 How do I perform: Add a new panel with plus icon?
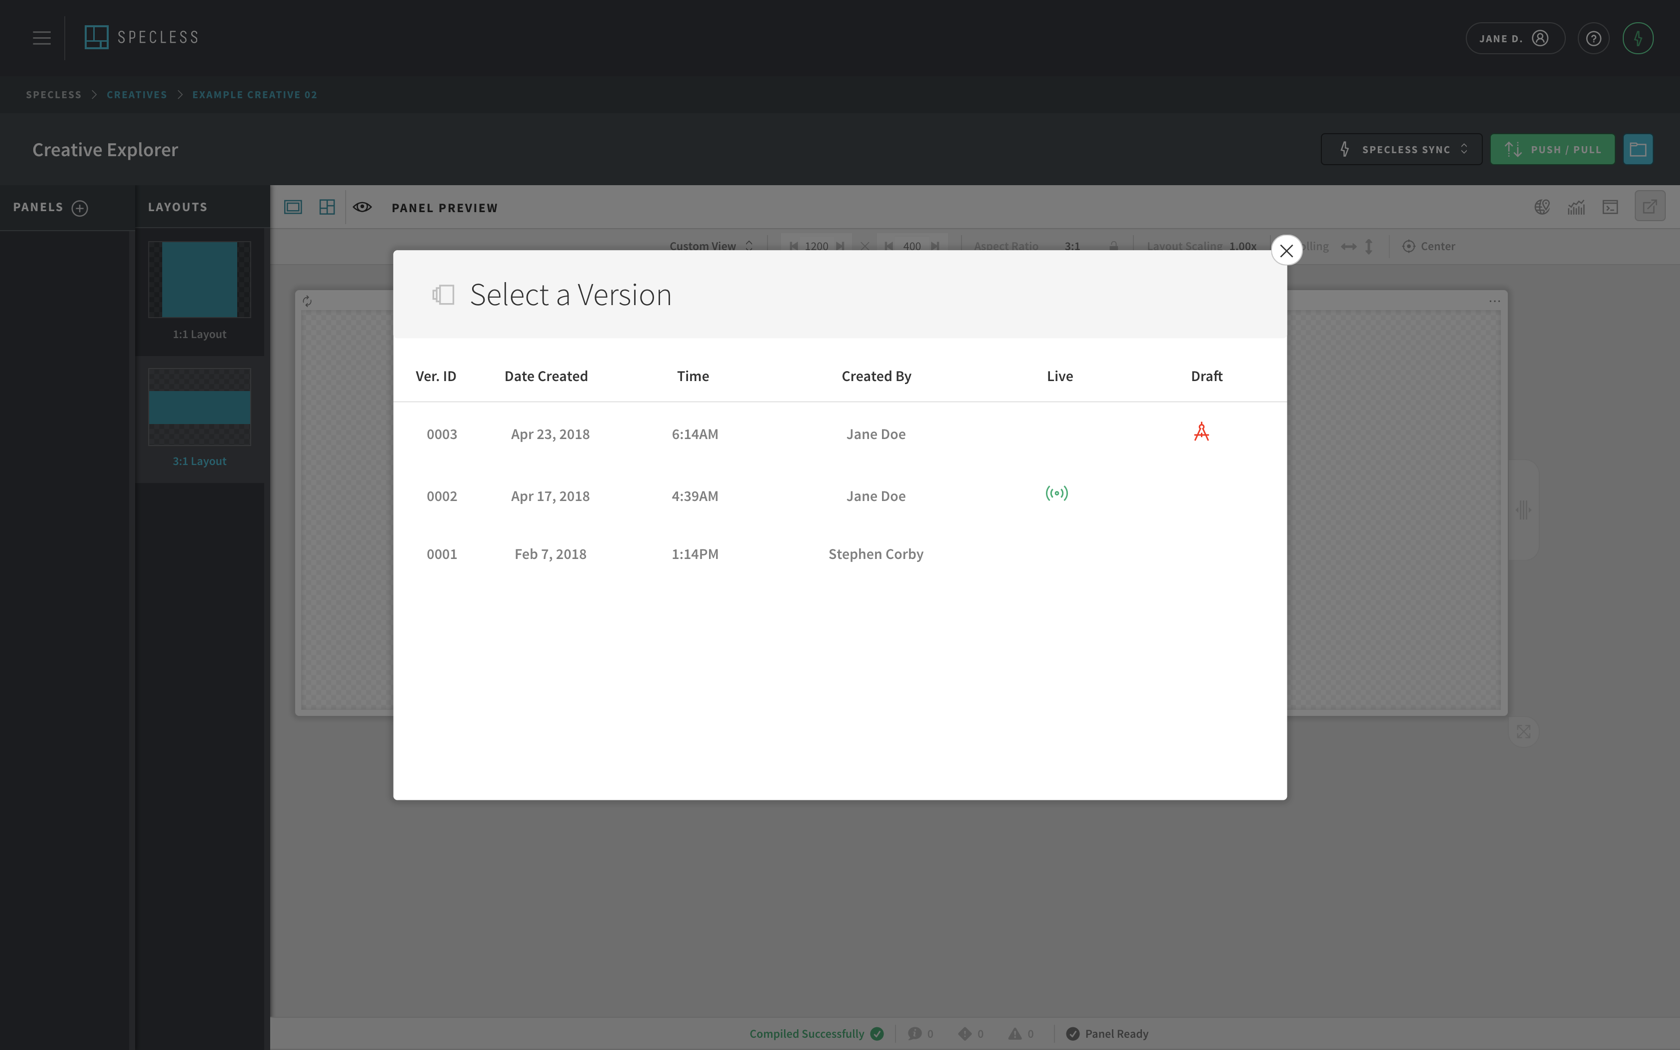point(80,208)
